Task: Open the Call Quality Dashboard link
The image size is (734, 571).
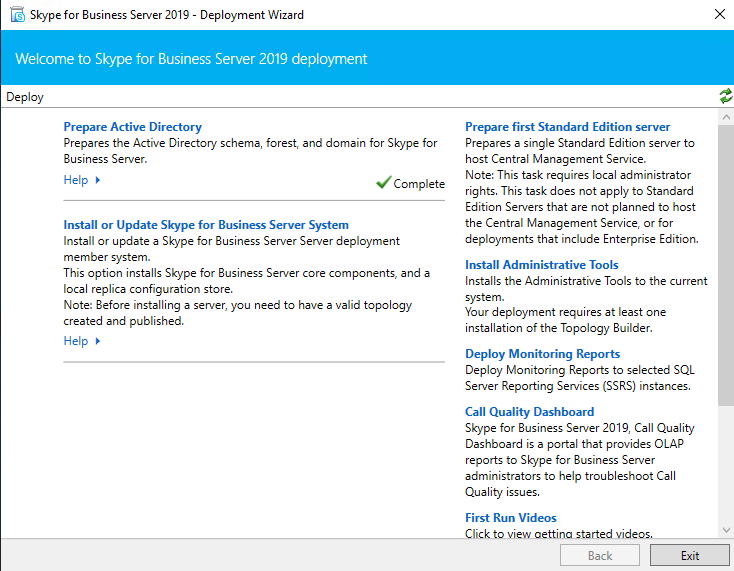Action: click(529, 412)
